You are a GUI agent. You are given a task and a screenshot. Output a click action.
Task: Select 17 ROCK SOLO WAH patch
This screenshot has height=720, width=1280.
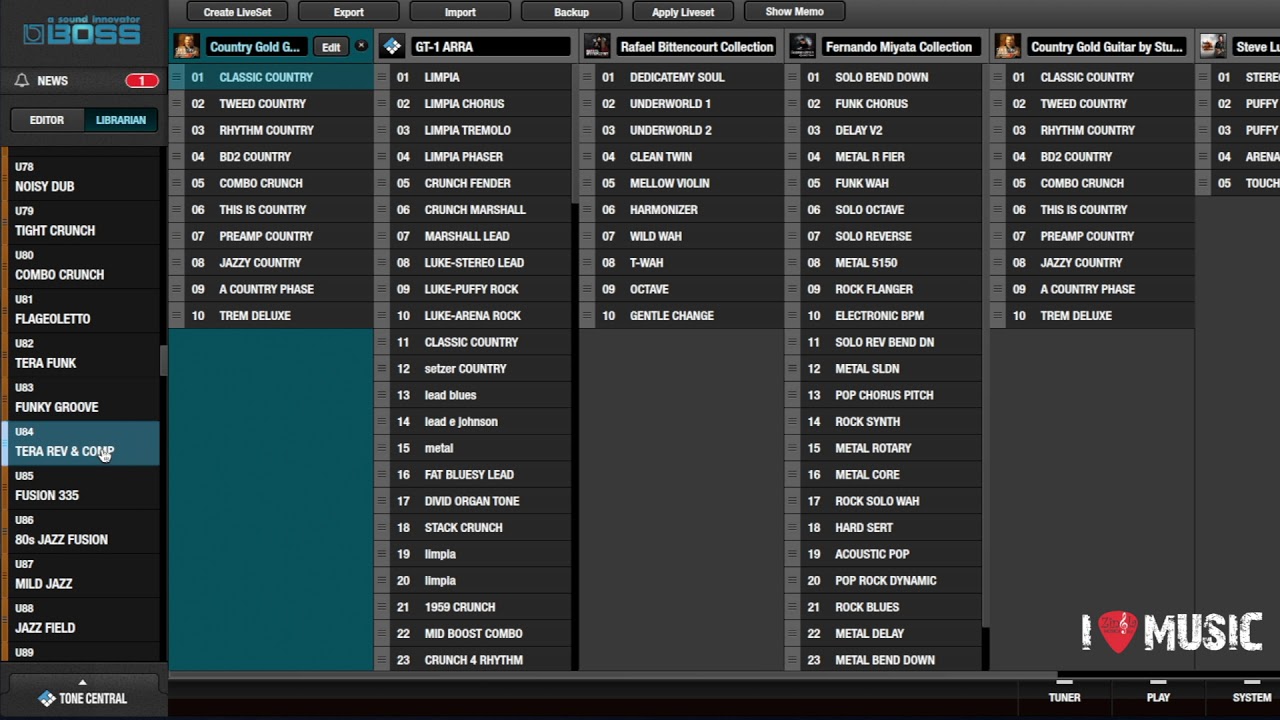885,501
